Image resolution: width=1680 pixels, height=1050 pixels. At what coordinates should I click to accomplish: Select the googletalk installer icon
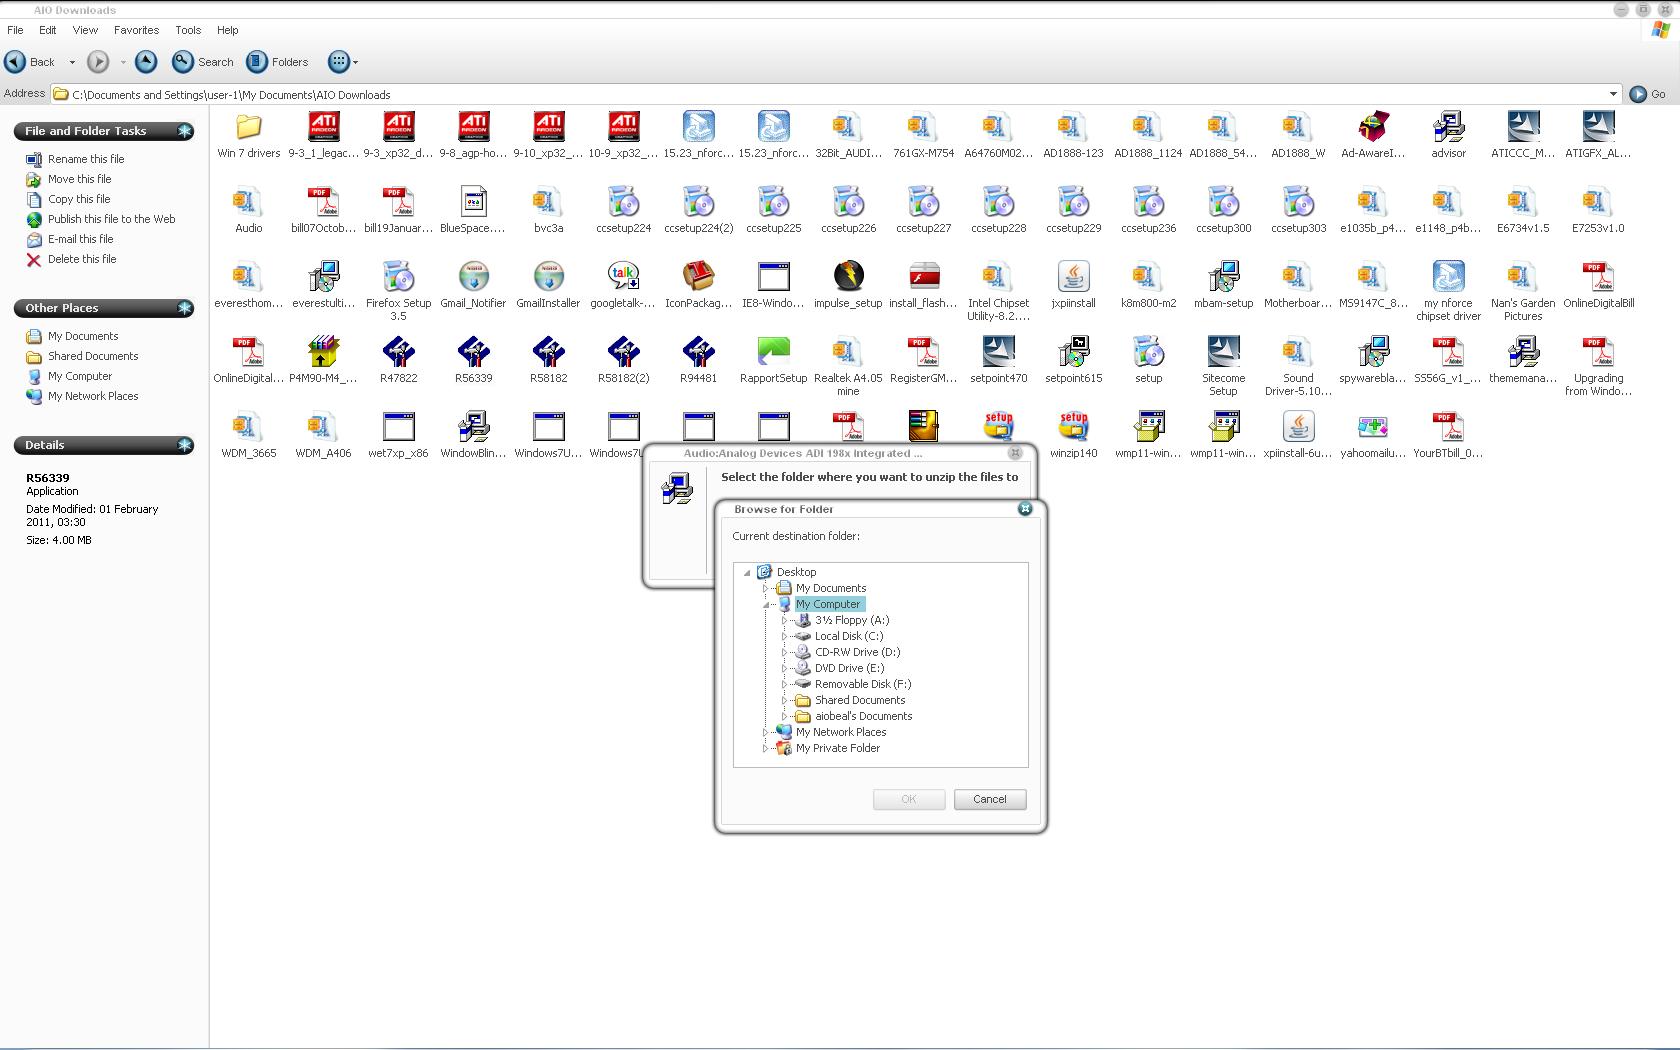[624, 277]
